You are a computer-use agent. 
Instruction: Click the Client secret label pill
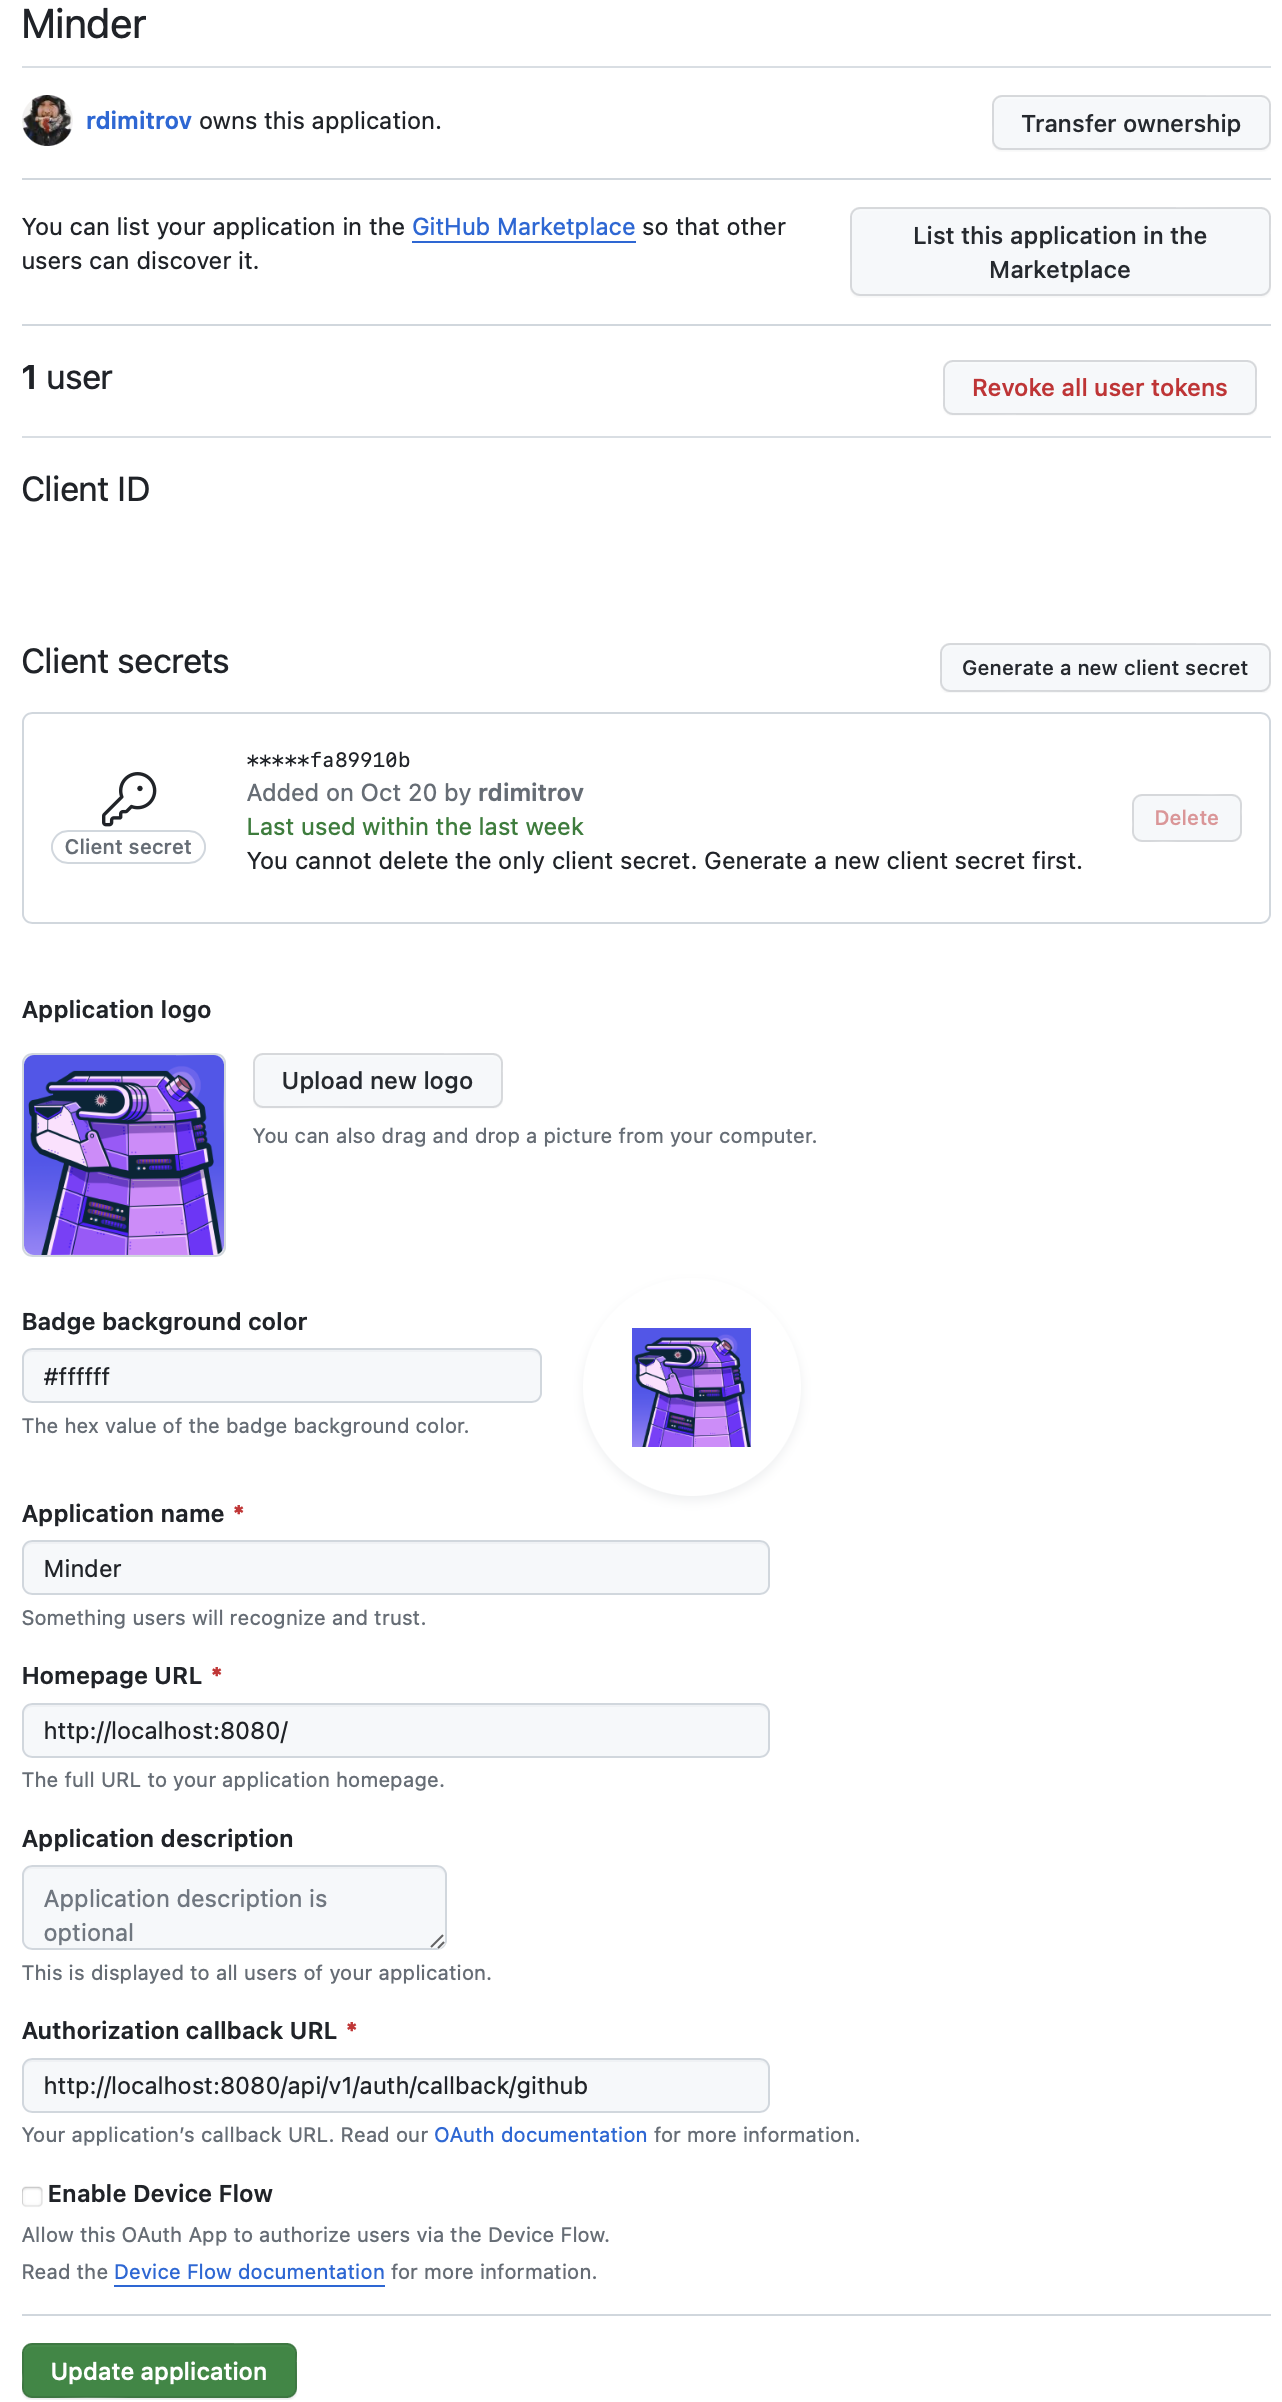coord(128,847)
